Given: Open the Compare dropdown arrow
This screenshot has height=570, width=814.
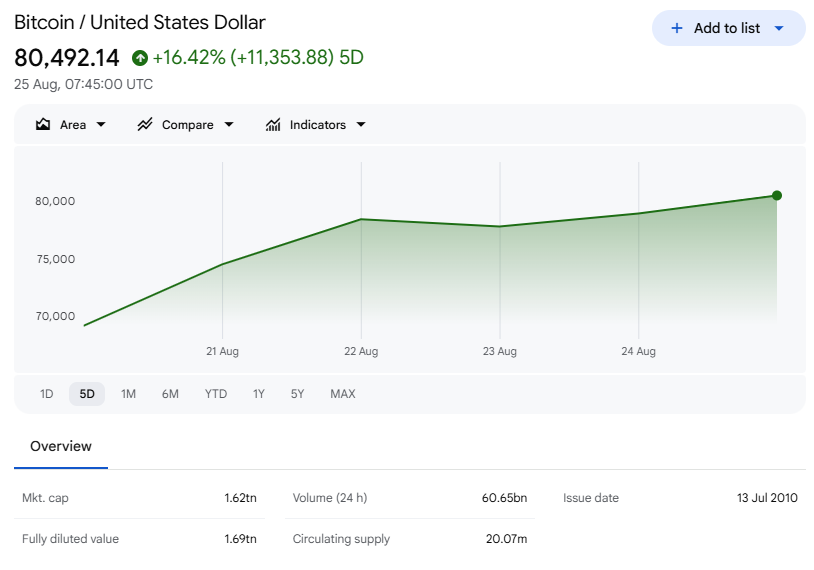Looking at the screenshot, I should click(x=229, y=125).
